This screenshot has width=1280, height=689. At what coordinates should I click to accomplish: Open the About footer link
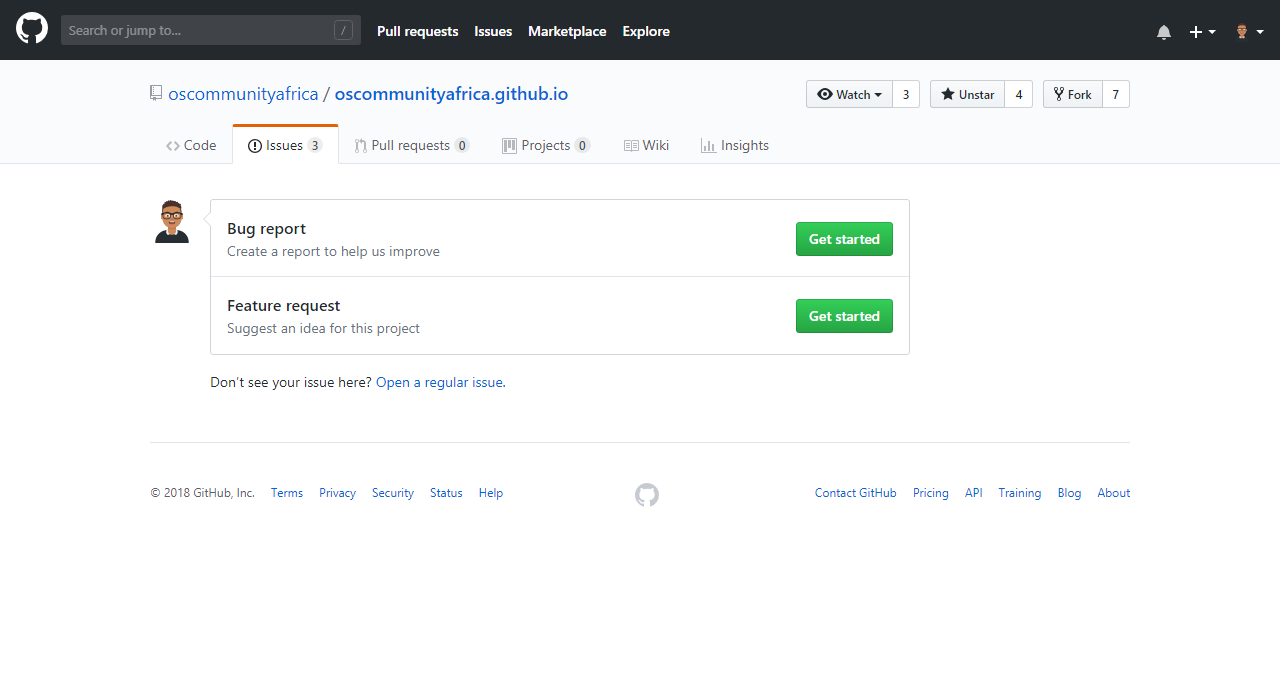(1114, 493)
